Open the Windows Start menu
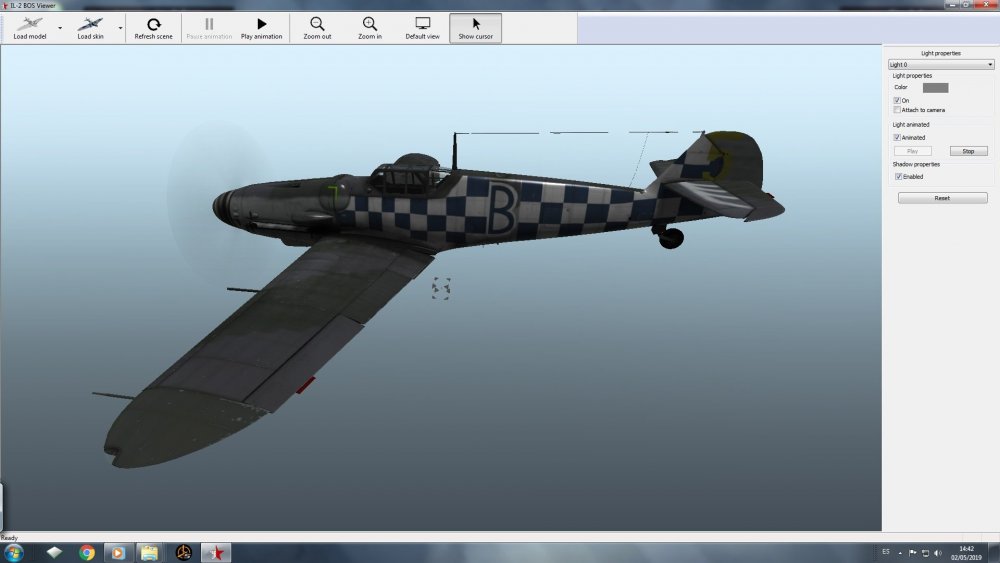 coord(13,552)
